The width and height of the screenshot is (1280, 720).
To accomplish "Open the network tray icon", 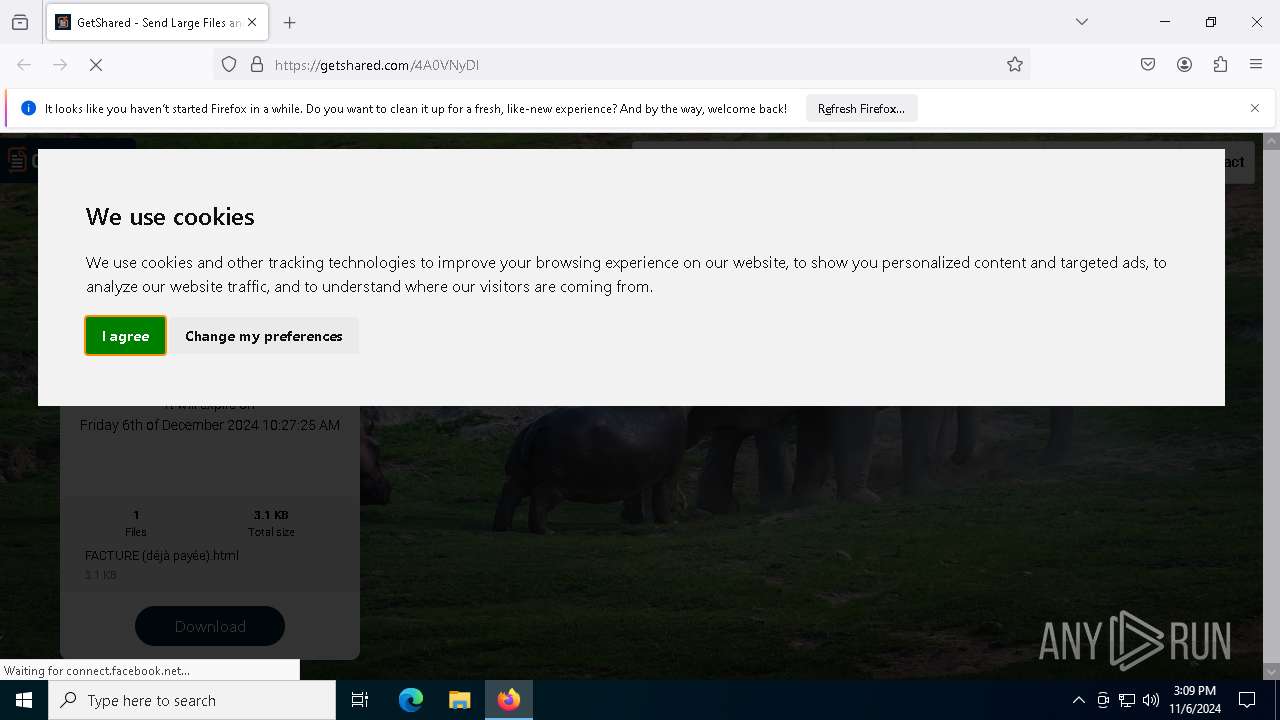I will [x=1127, y=700].
